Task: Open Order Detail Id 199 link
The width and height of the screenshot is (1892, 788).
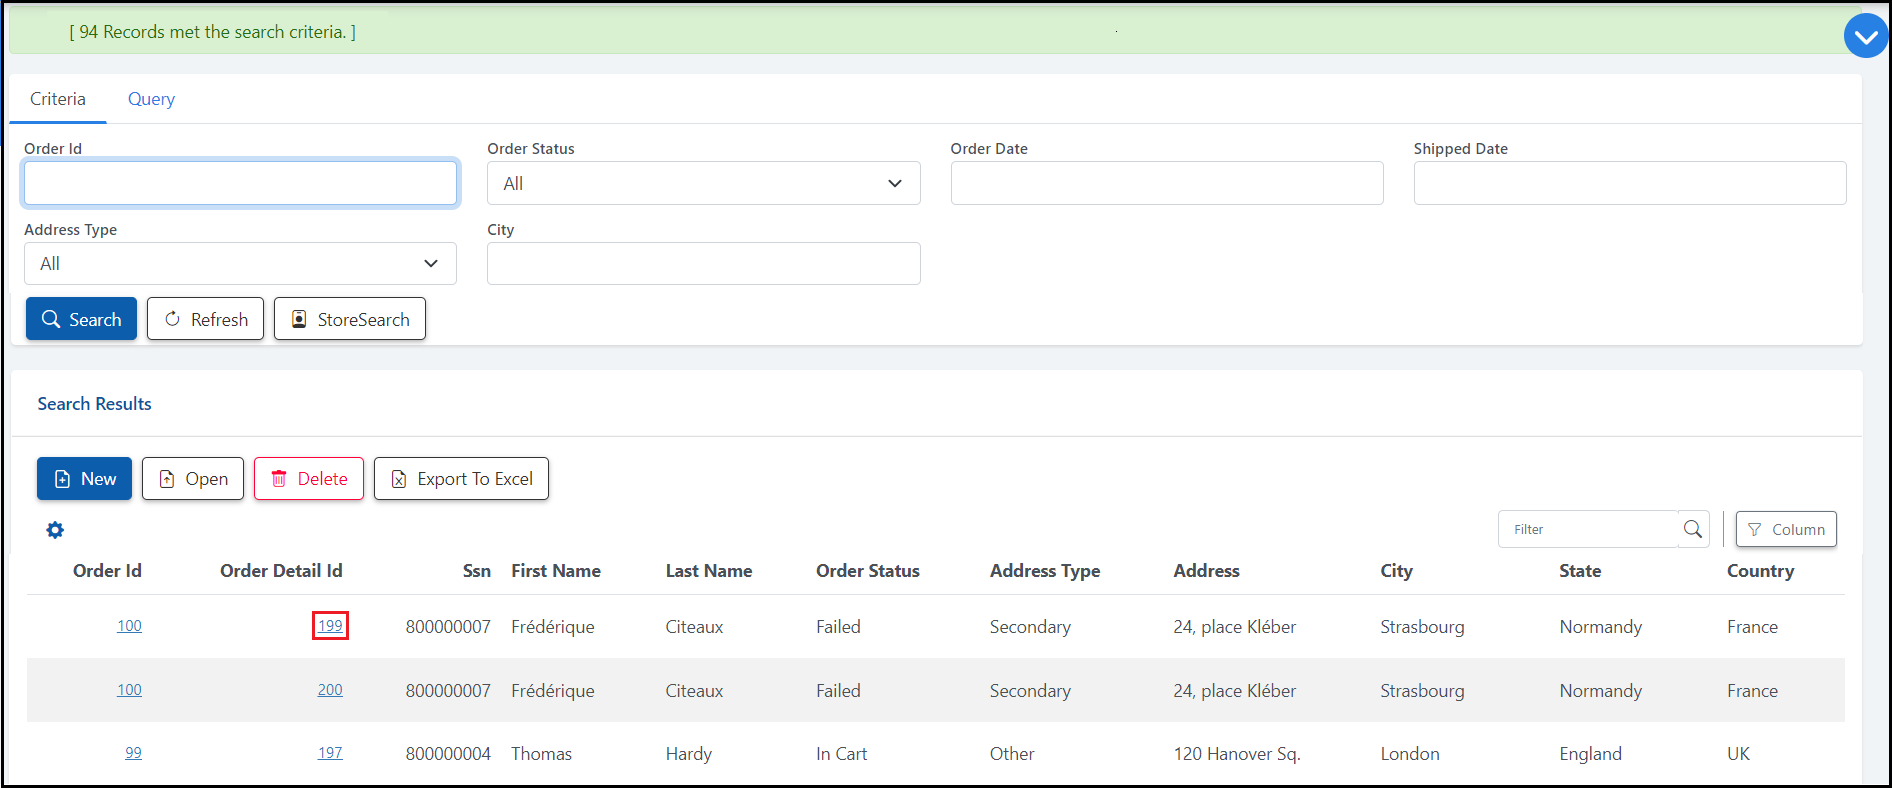Action: 330,626
